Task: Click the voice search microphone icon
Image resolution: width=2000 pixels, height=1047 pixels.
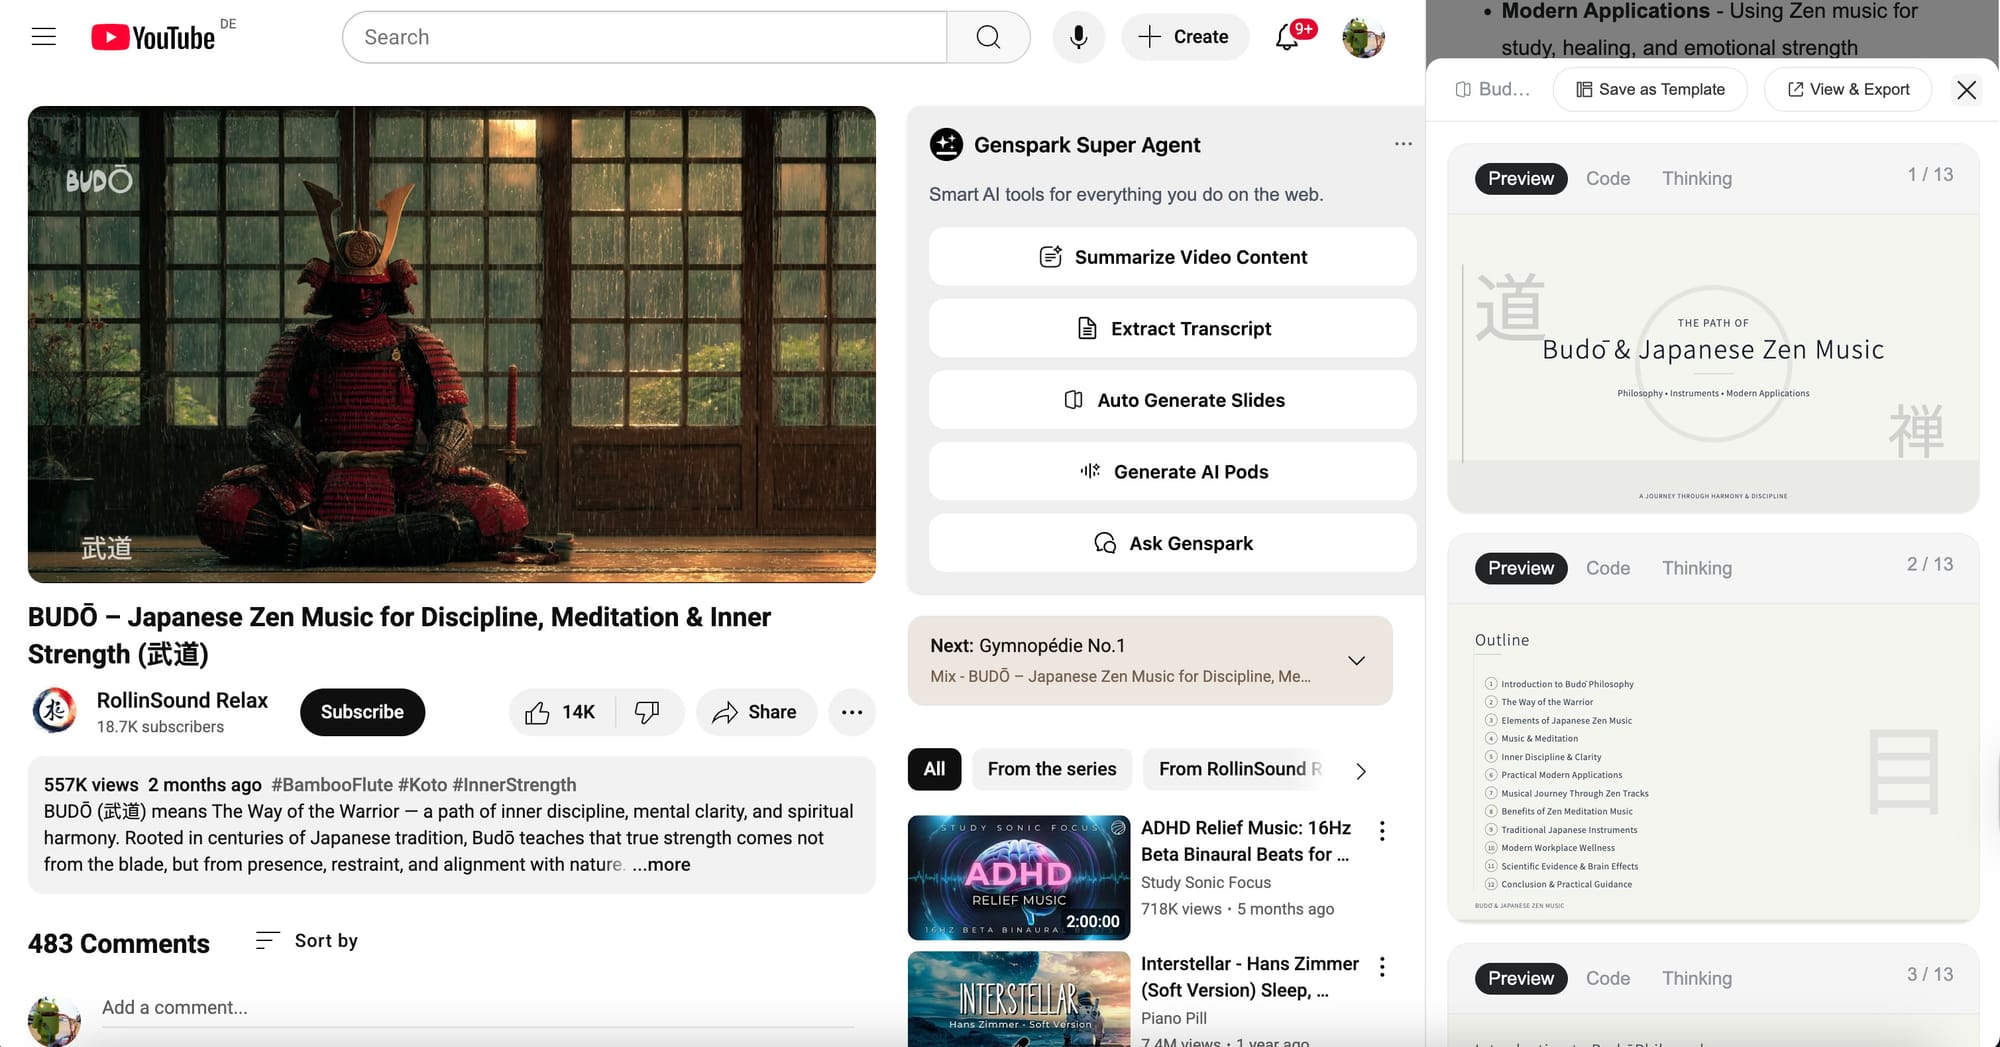Action: click(1078, 38)
